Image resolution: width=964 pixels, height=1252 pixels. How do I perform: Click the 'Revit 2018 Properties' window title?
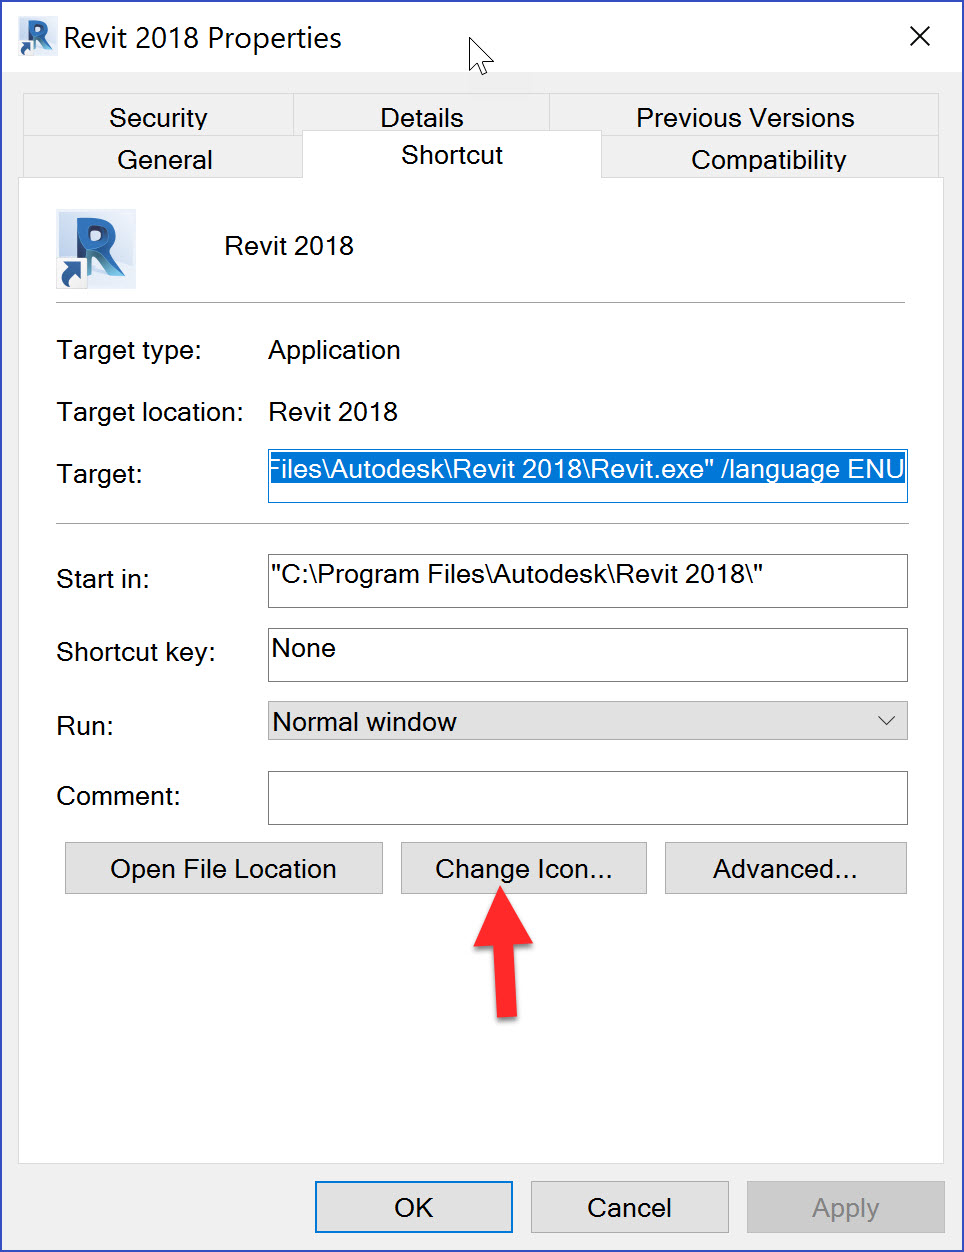(x=203, y=38)
